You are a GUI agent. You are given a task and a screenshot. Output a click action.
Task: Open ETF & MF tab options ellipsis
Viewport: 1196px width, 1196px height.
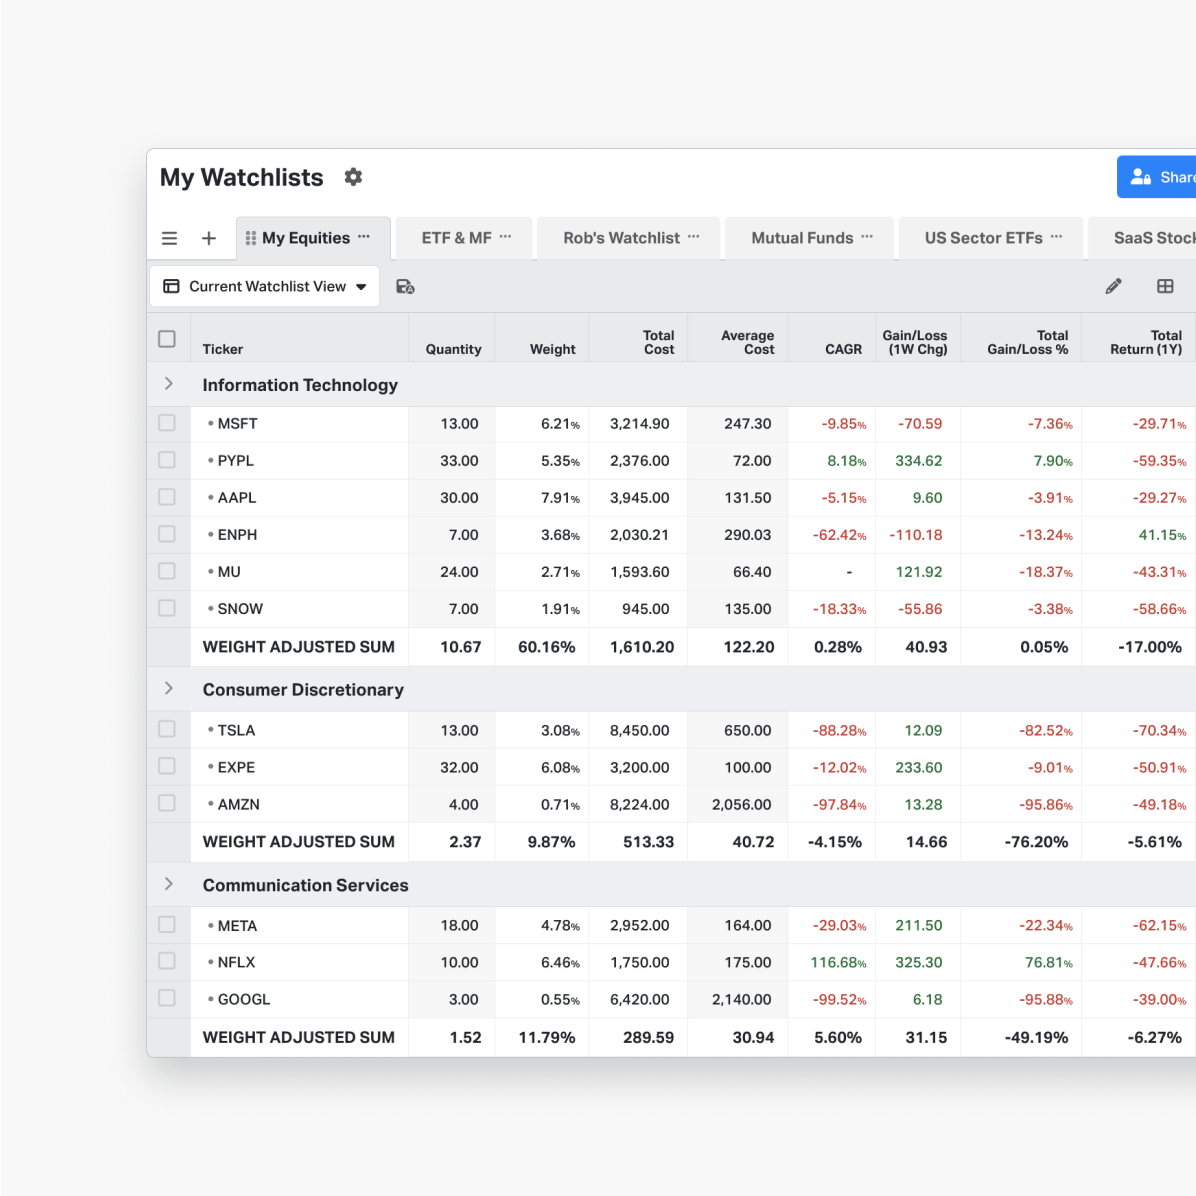click(x=505, y=236)
